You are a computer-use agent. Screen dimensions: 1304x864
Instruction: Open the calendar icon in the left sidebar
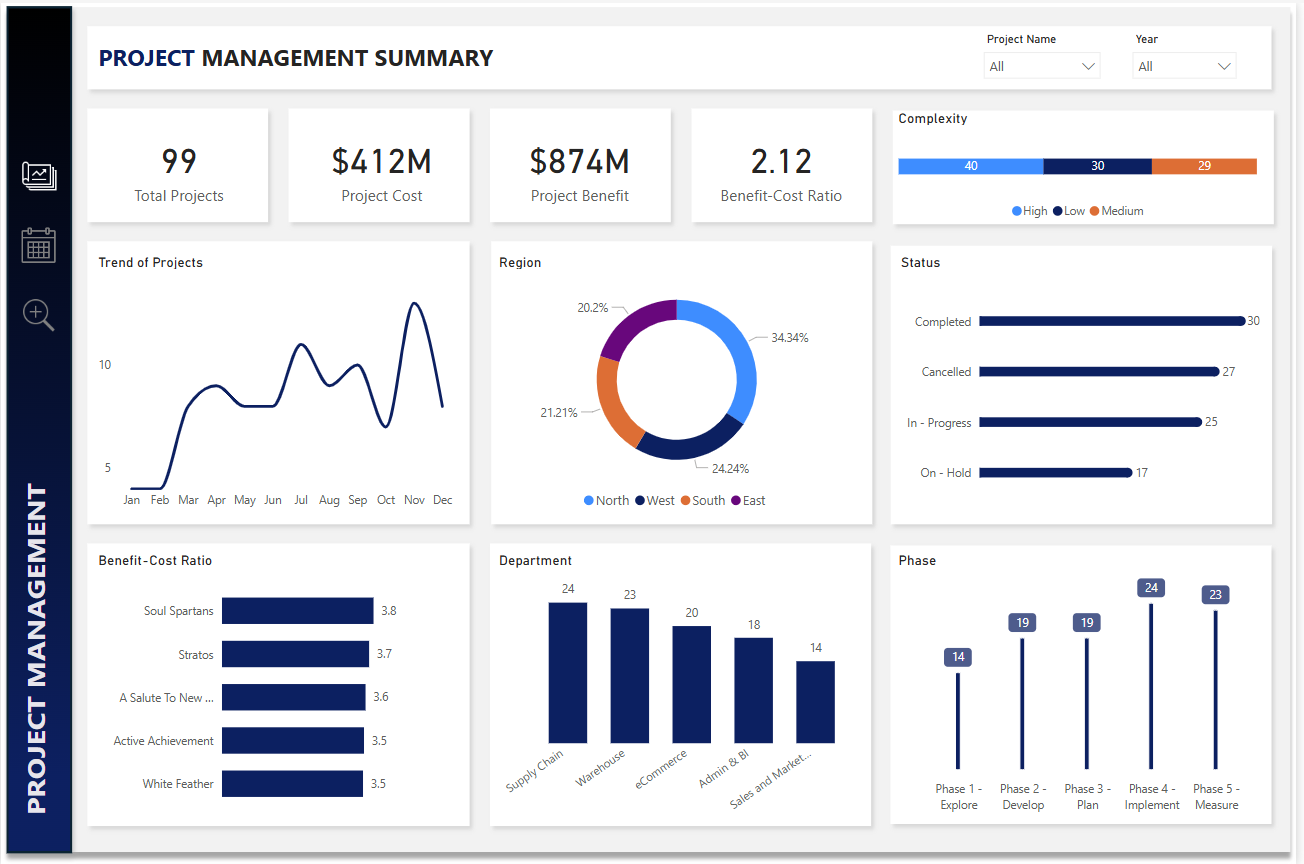38,245
